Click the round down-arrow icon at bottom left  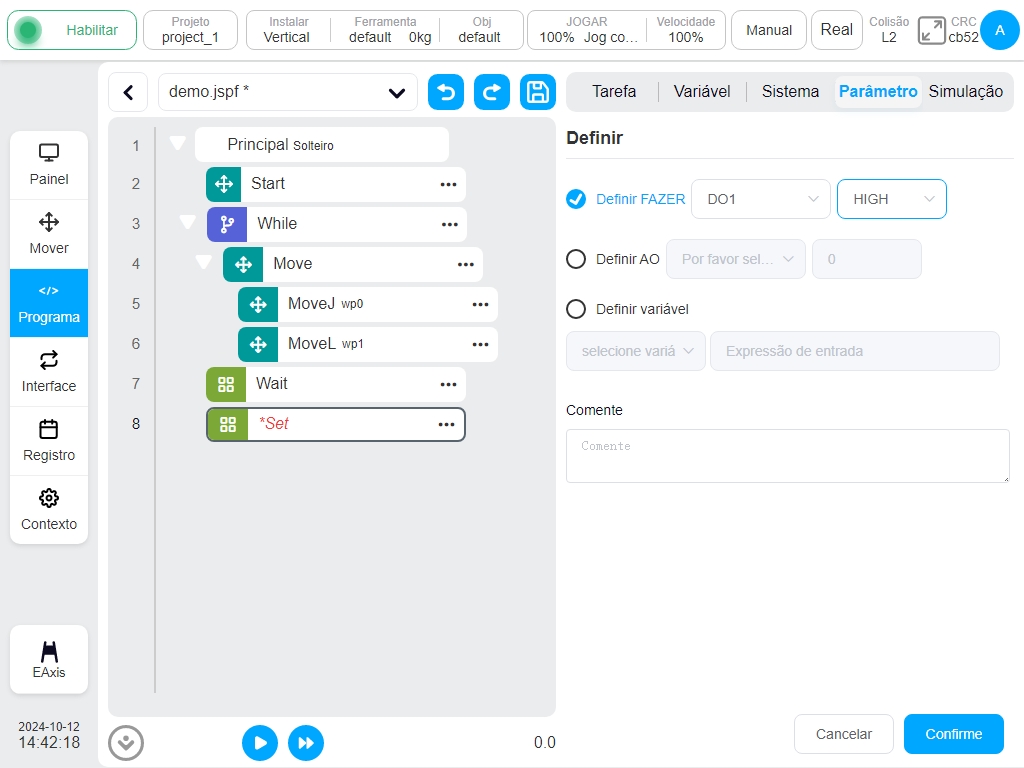point(126,743)
